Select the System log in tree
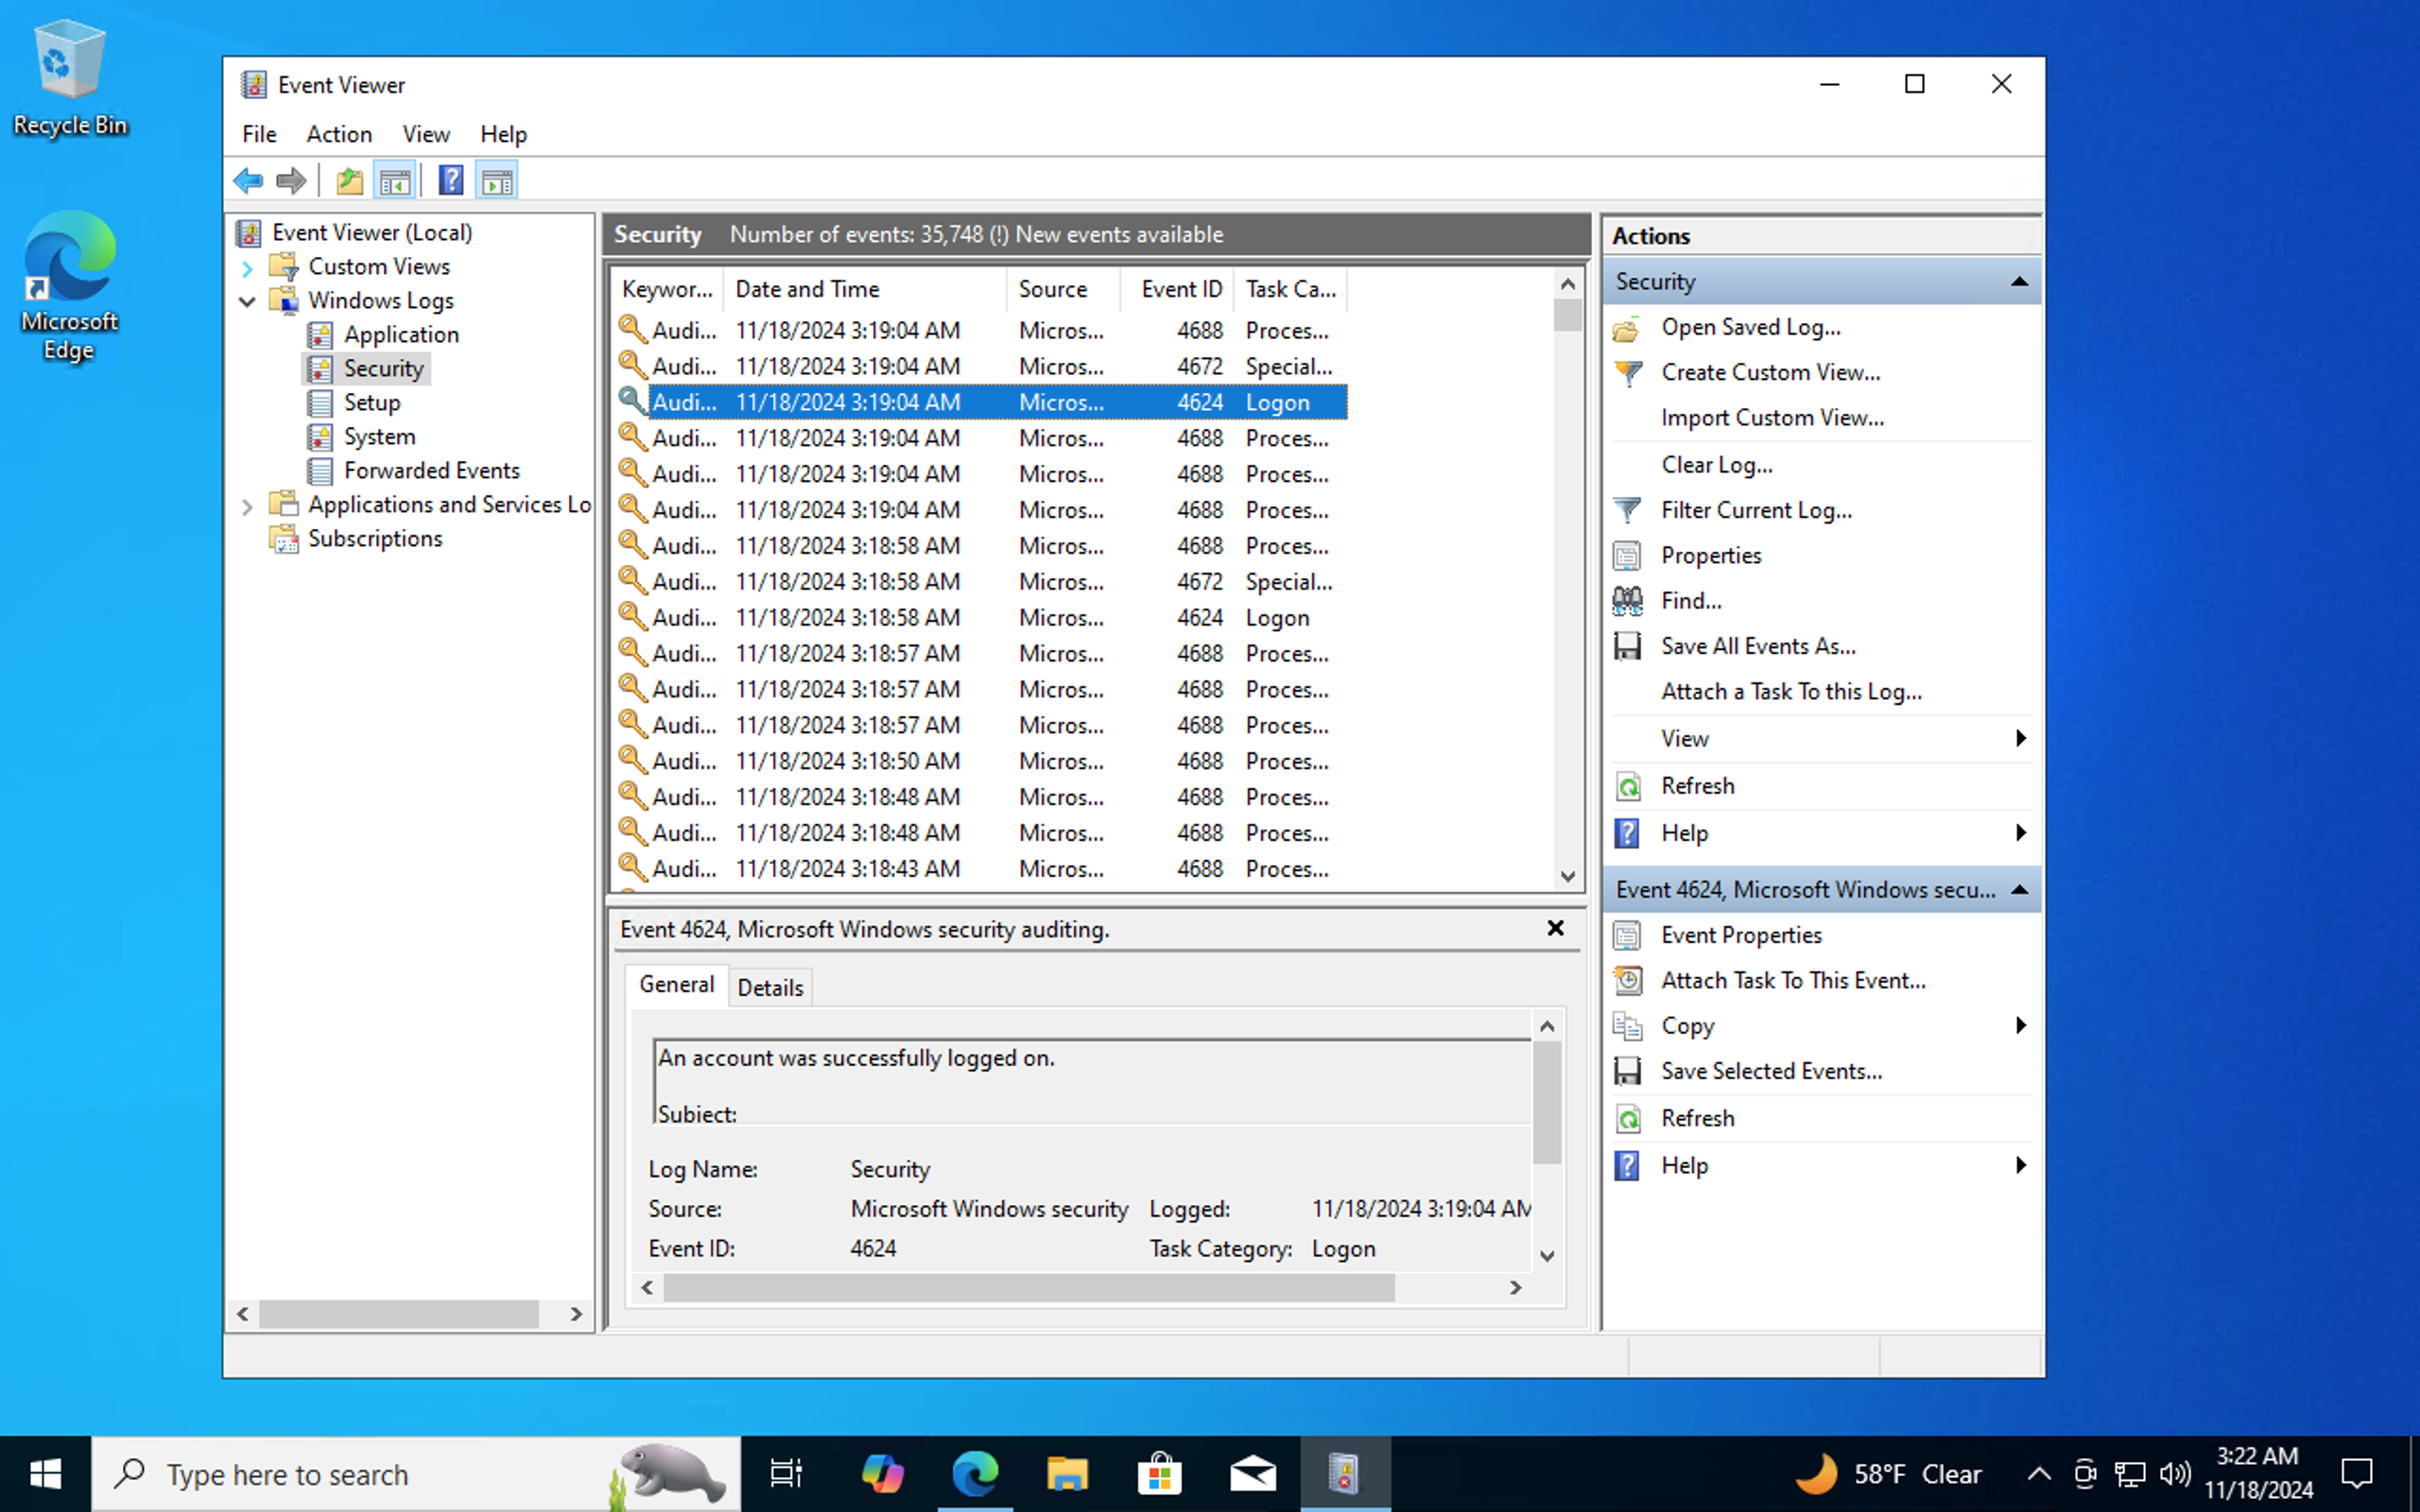The height and width of the screenshot is (1512, 2420). pyautogui.click(x=379, y=437)
